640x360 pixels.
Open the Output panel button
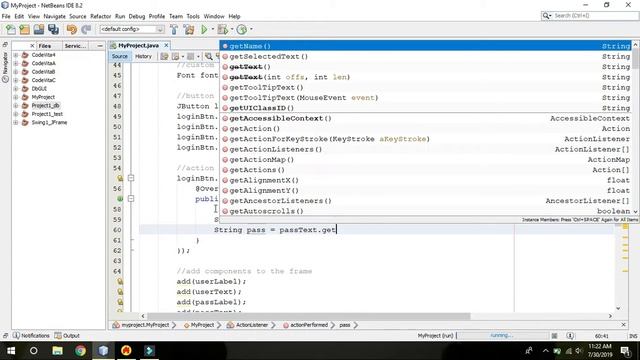67,336
